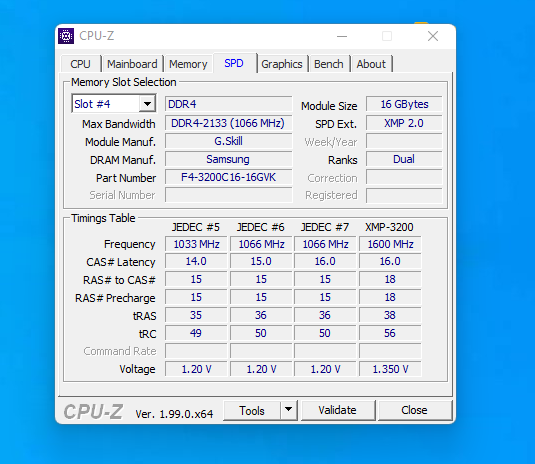Click the tRAS value 35
535x464 pixels.
196,315
